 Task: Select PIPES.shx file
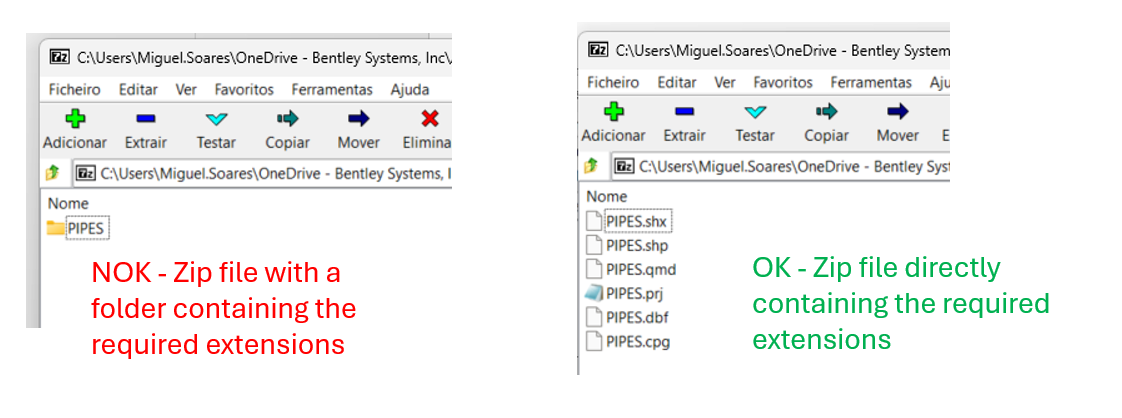[629, 221]
